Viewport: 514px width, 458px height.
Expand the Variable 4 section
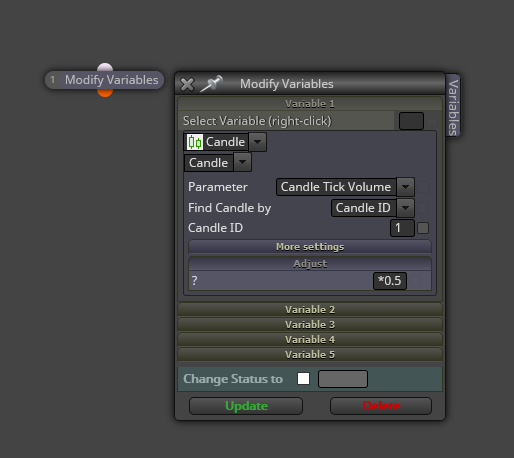pos(310,339)
